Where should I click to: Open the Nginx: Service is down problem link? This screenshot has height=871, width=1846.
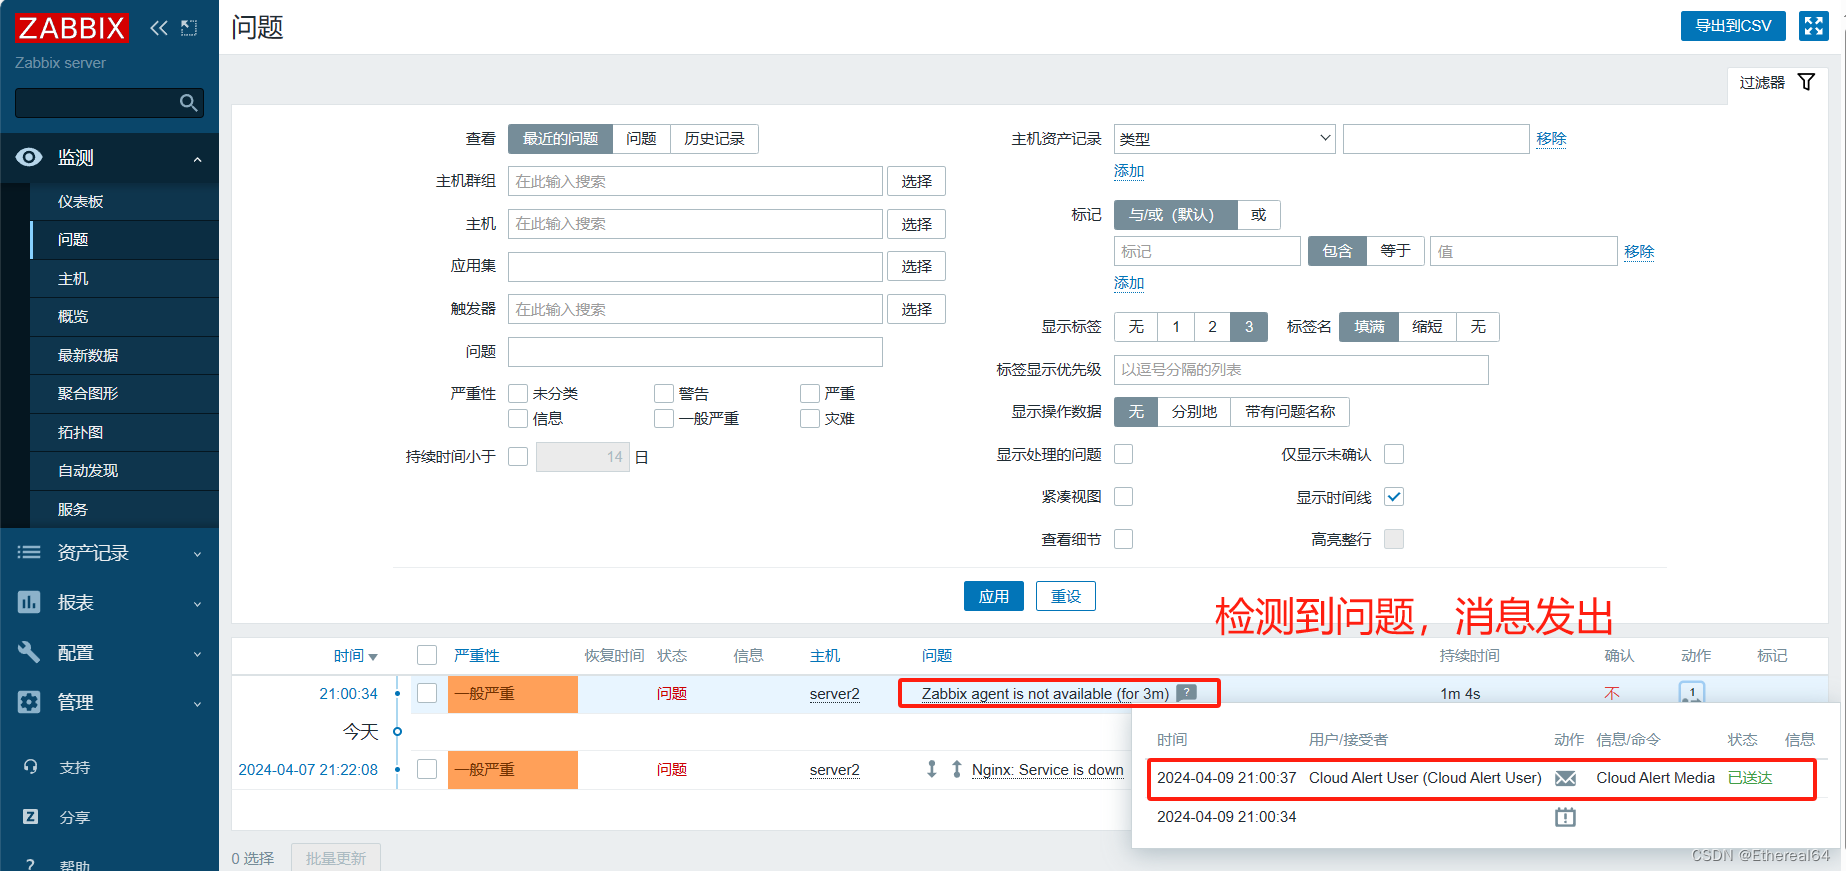coord(1047,769)
